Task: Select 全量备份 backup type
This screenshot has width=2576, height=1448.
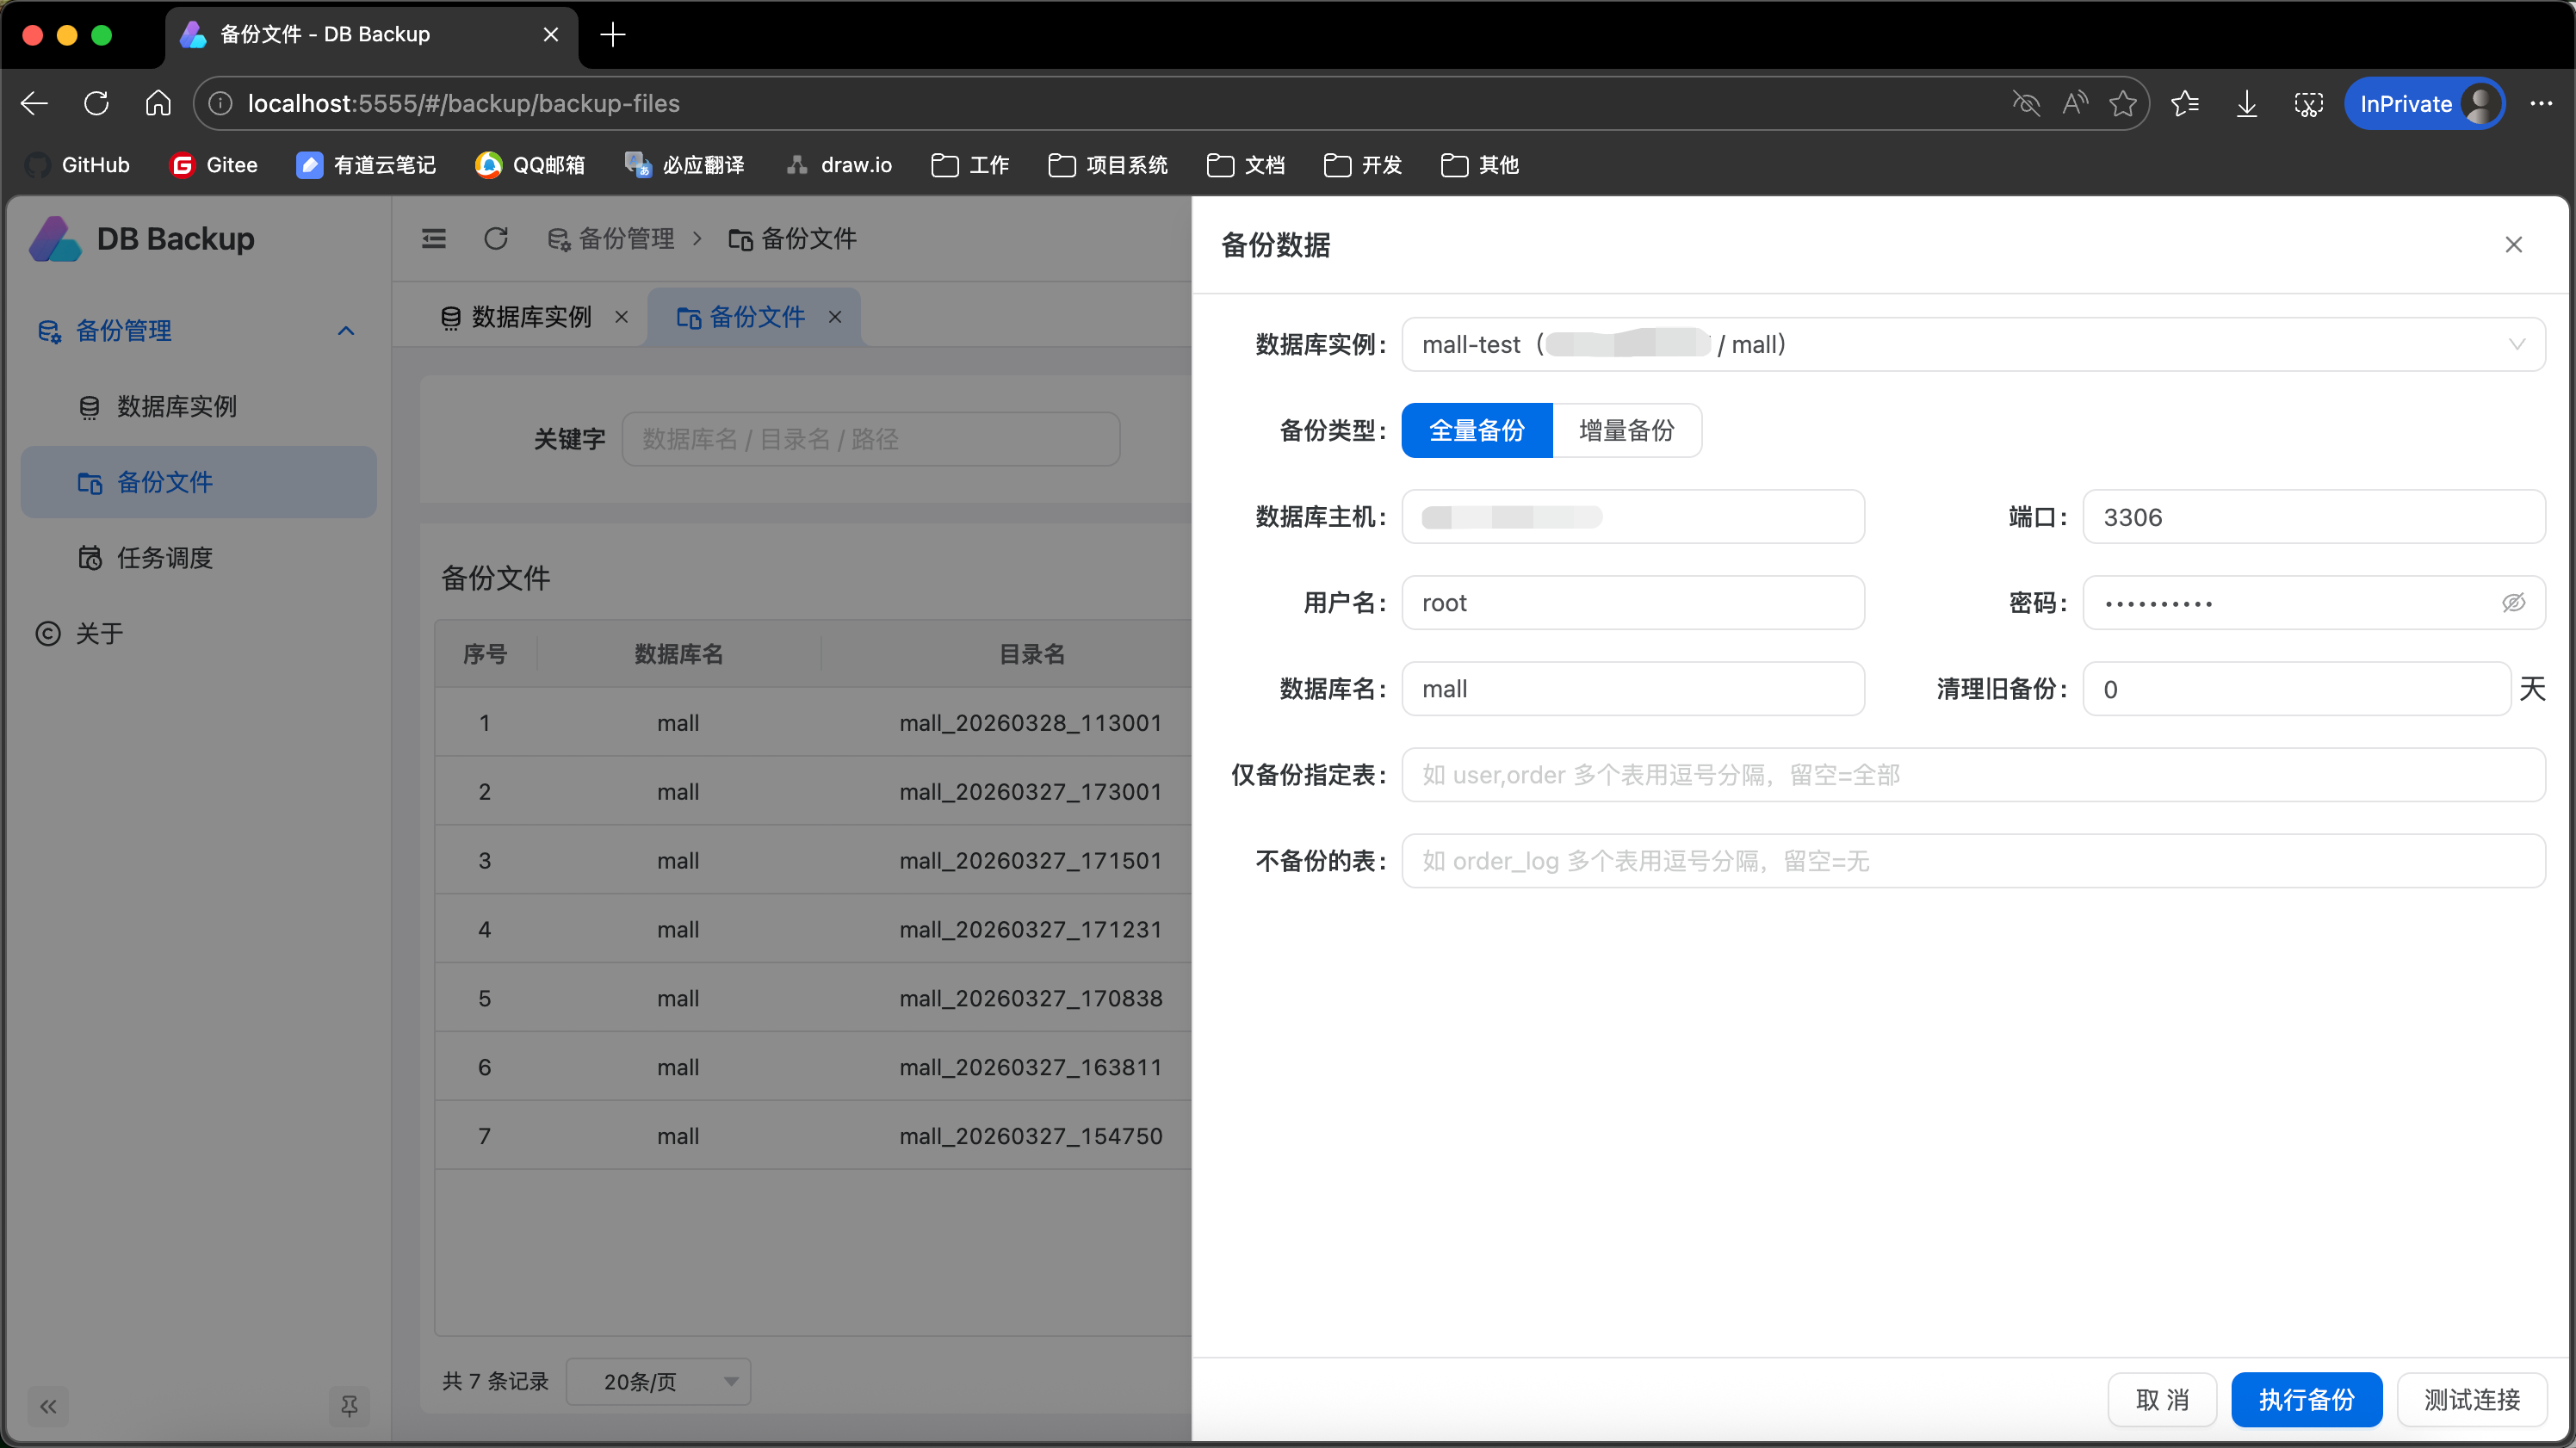Action: 1476,430
